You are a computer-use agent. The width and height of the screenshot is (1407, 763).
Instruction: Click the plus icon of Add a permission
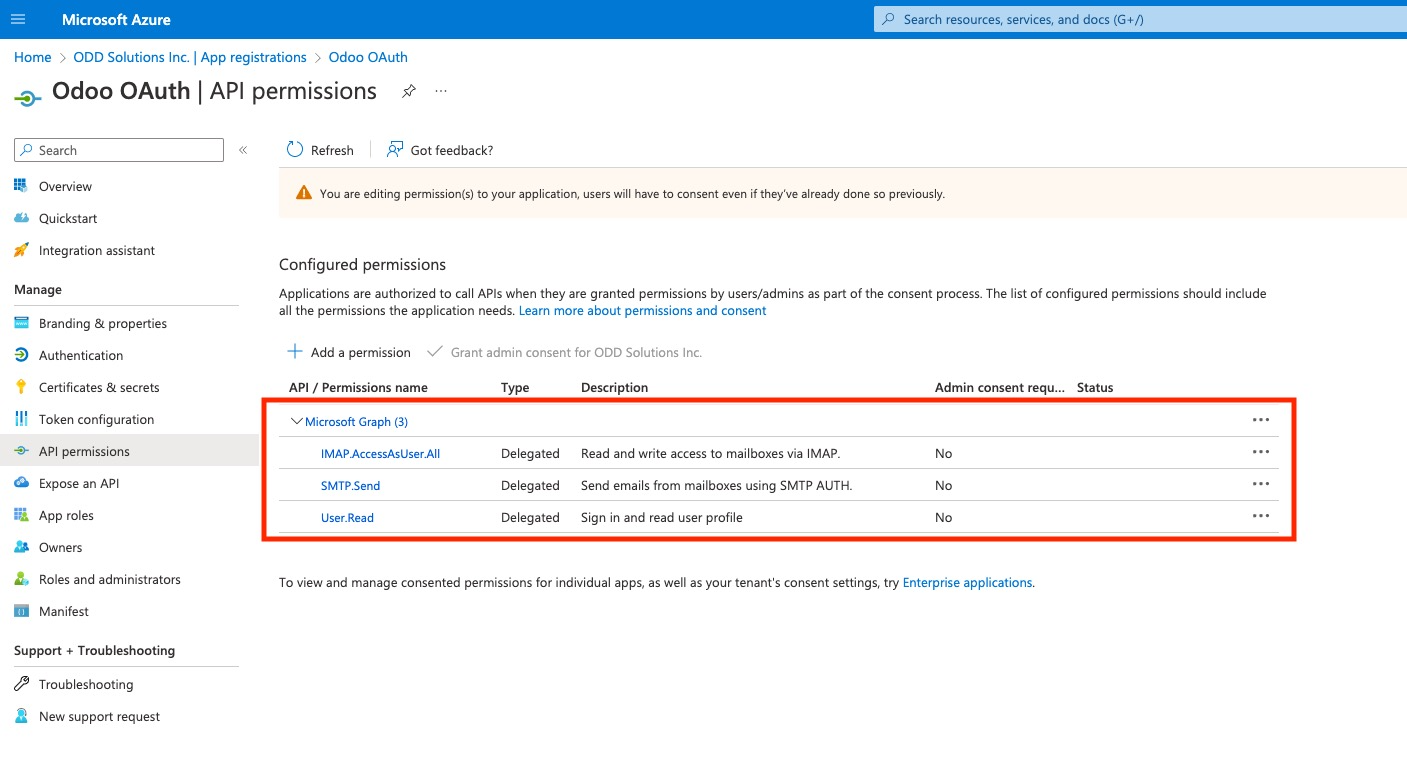[x=295, y=352]
